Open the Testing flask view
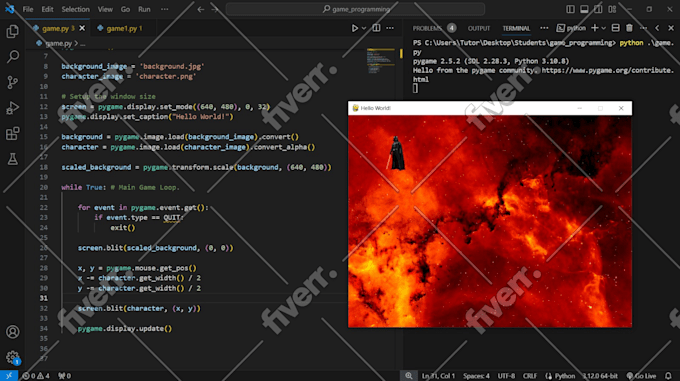 [x=13, y=159]
